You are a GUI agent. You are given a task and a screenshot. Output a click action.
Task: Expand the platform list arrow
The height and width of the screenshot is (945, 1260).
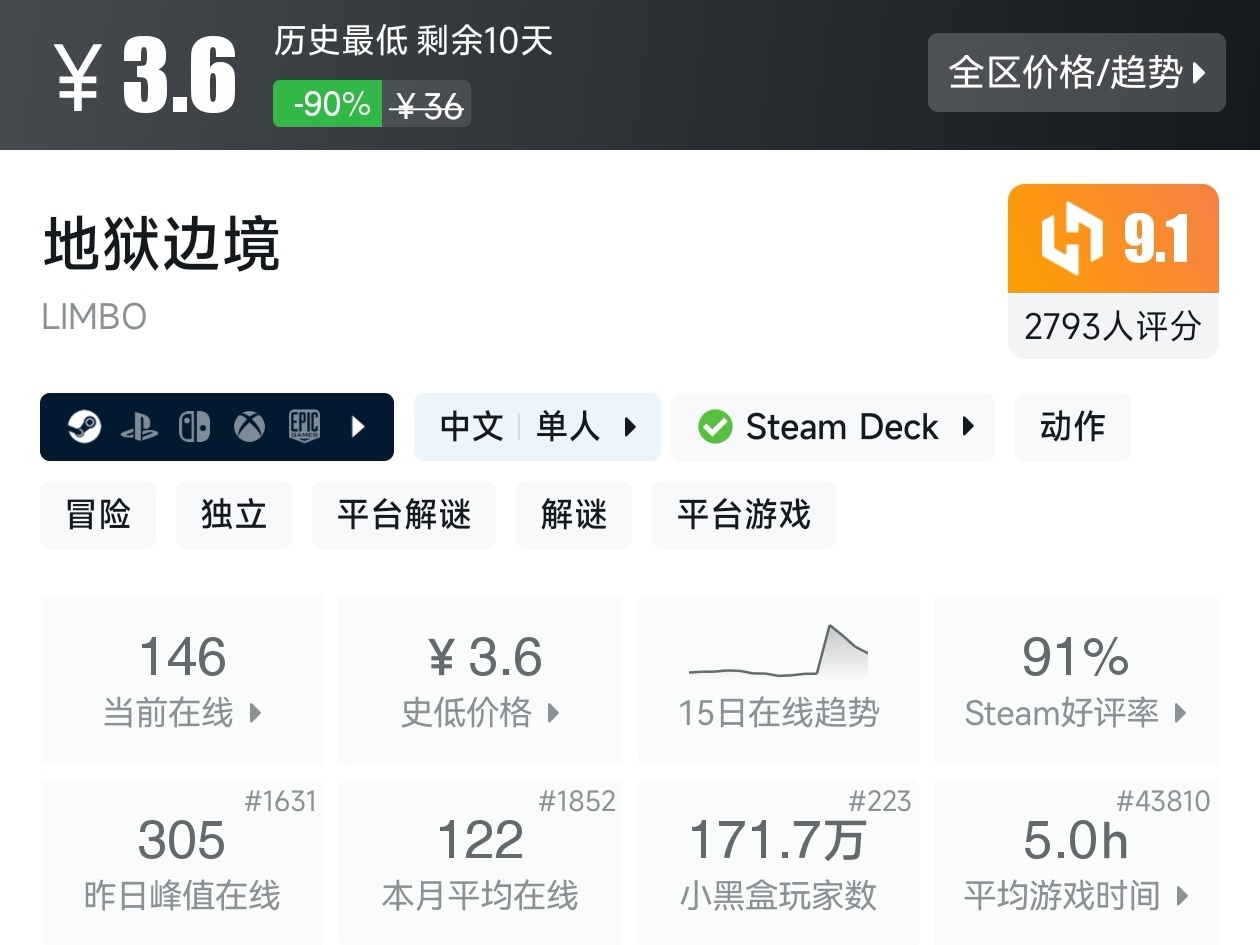click(359, 427)
